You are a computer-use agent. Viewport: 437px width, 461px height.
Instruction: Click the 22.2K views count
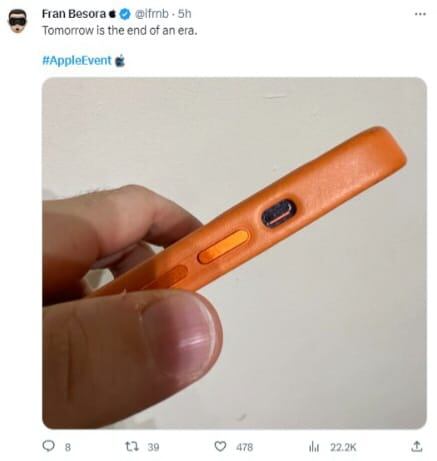(343, 447)
